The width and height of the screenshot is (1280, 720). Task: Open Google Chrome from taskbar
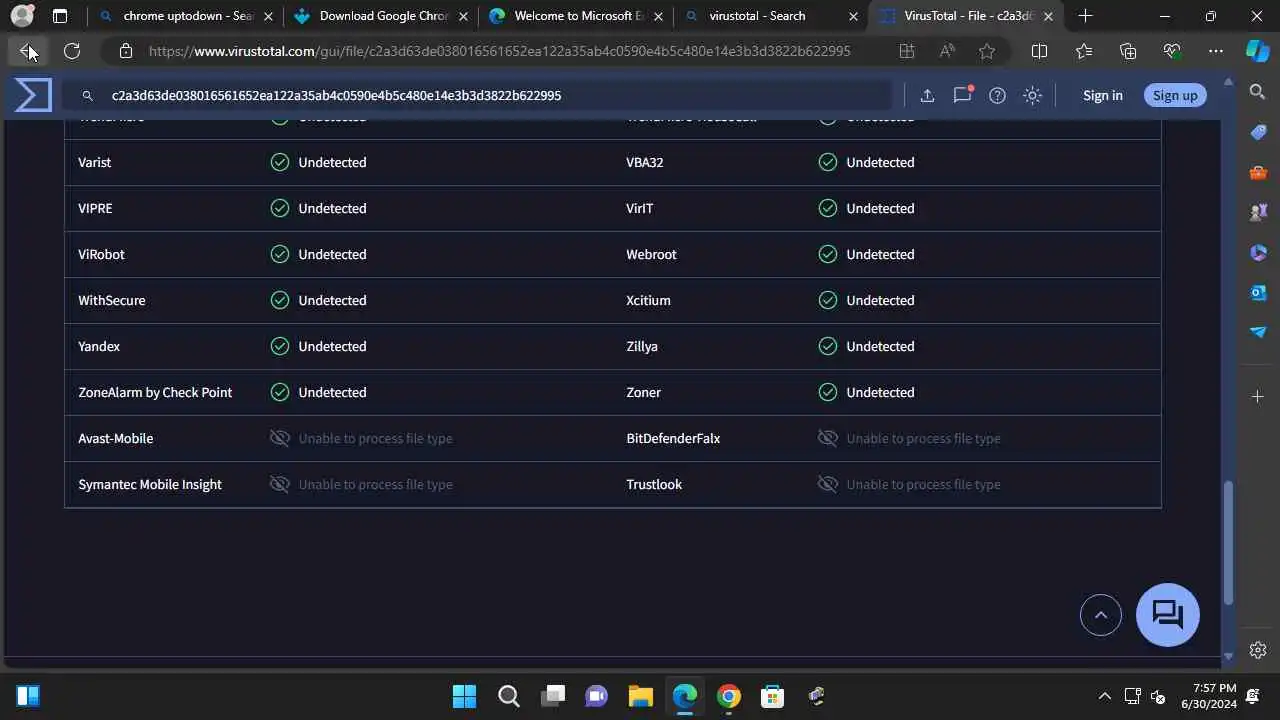[x=728, y=696]
